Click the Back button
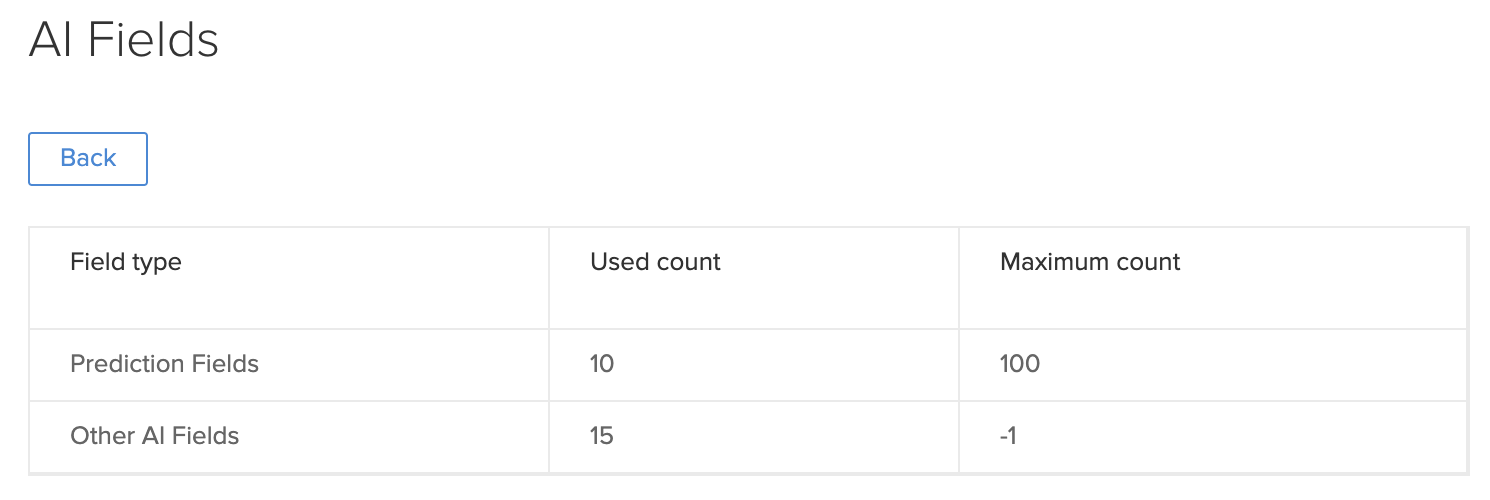The image size is (1490, 500). tap(88, 158)
